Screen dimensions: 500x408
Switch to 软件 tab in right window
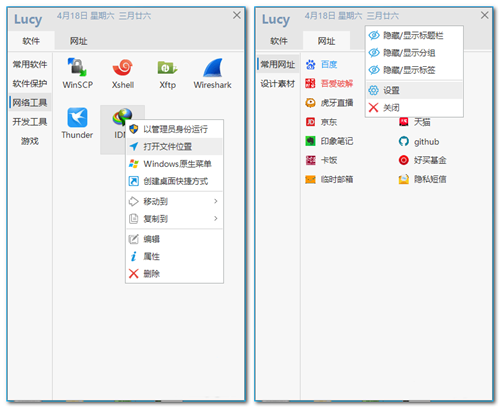click(x=279, y=41)
